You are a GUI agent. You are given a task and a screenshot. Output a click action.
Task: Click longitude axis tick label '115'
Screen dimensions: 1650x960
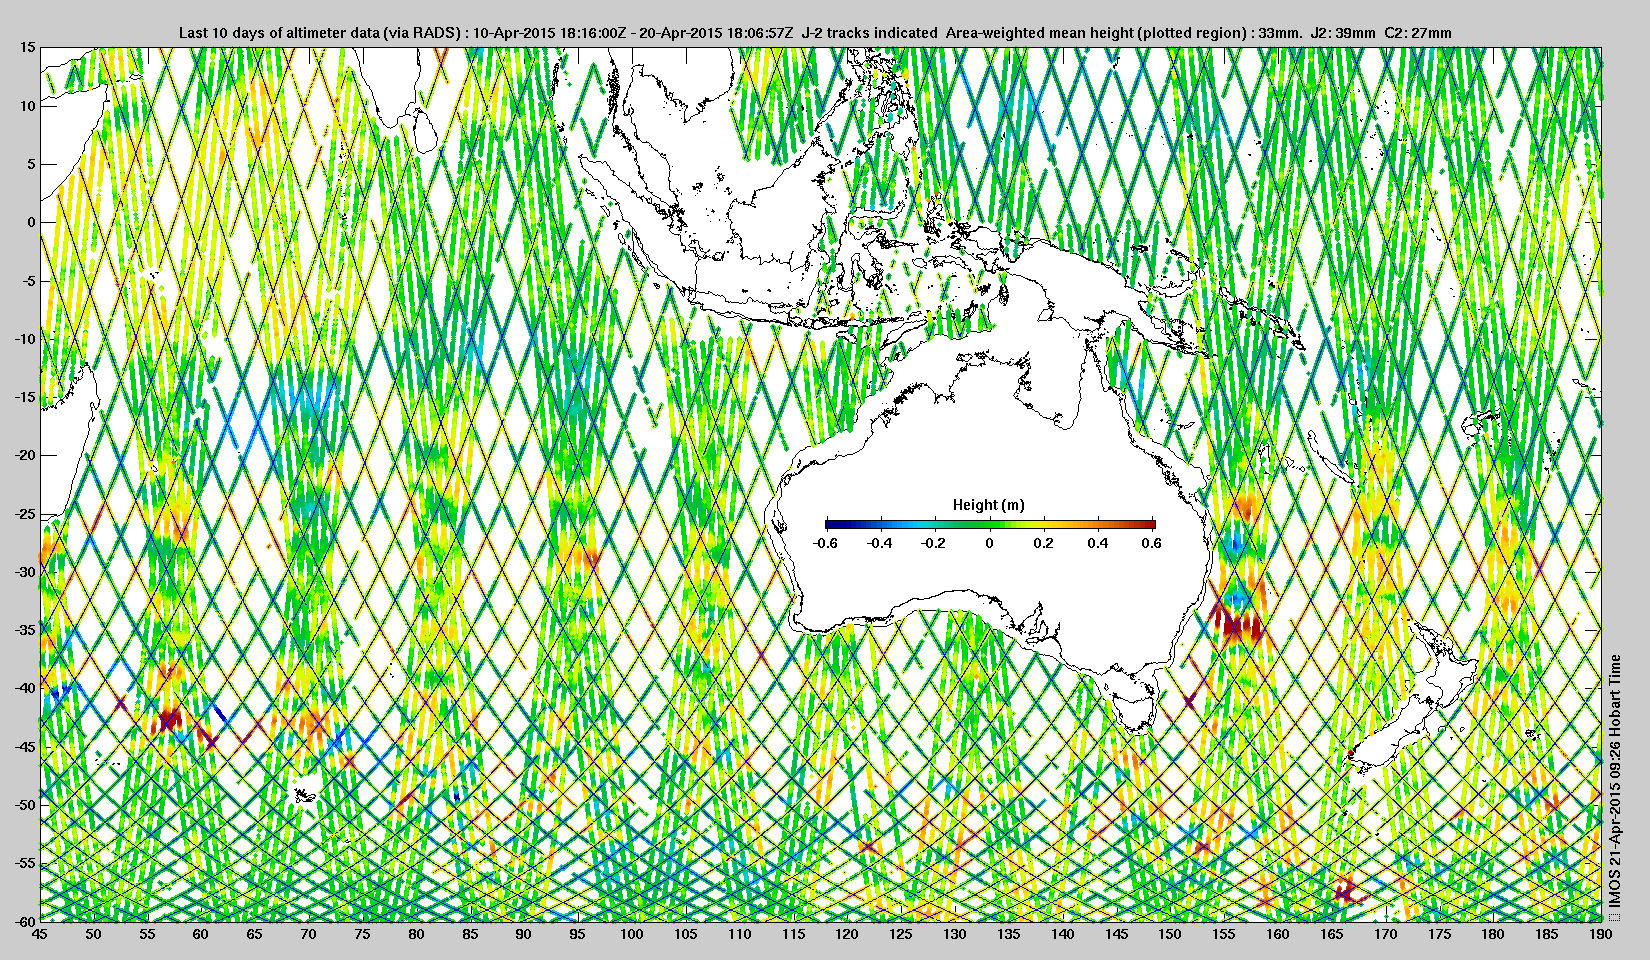[793, 935]
